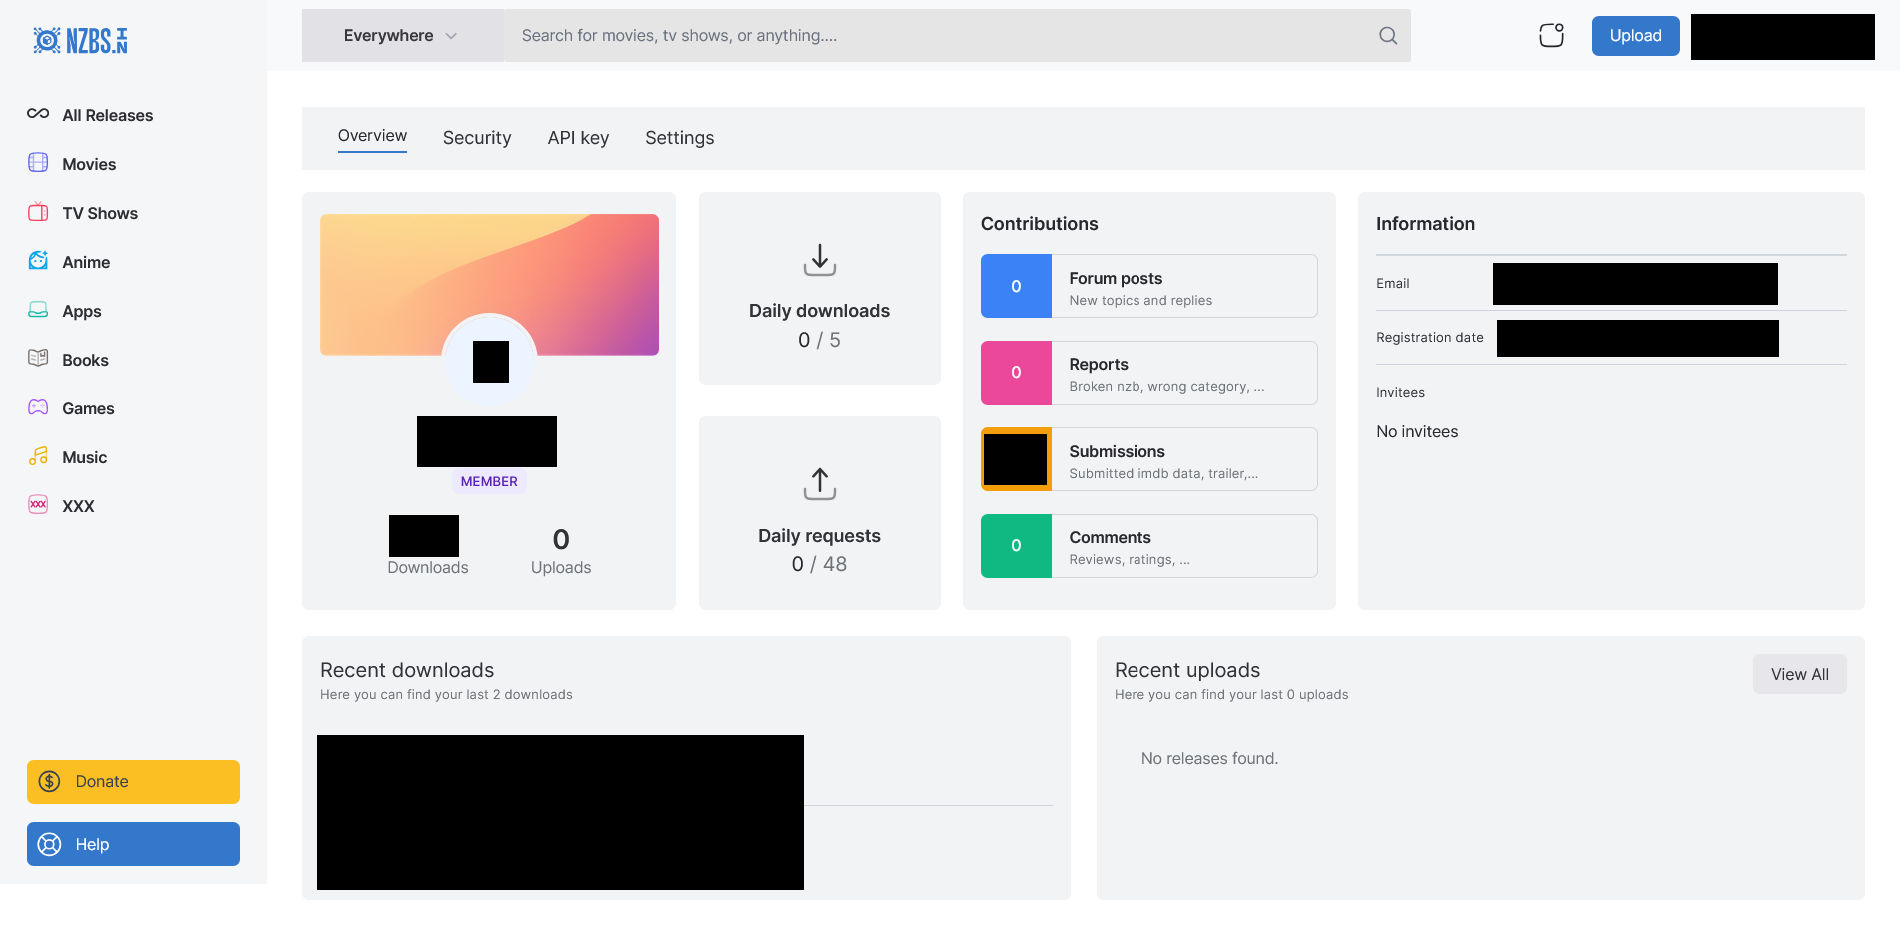
Task: Click the Daily requests 0 / 48 value
Action: (820, 564)
